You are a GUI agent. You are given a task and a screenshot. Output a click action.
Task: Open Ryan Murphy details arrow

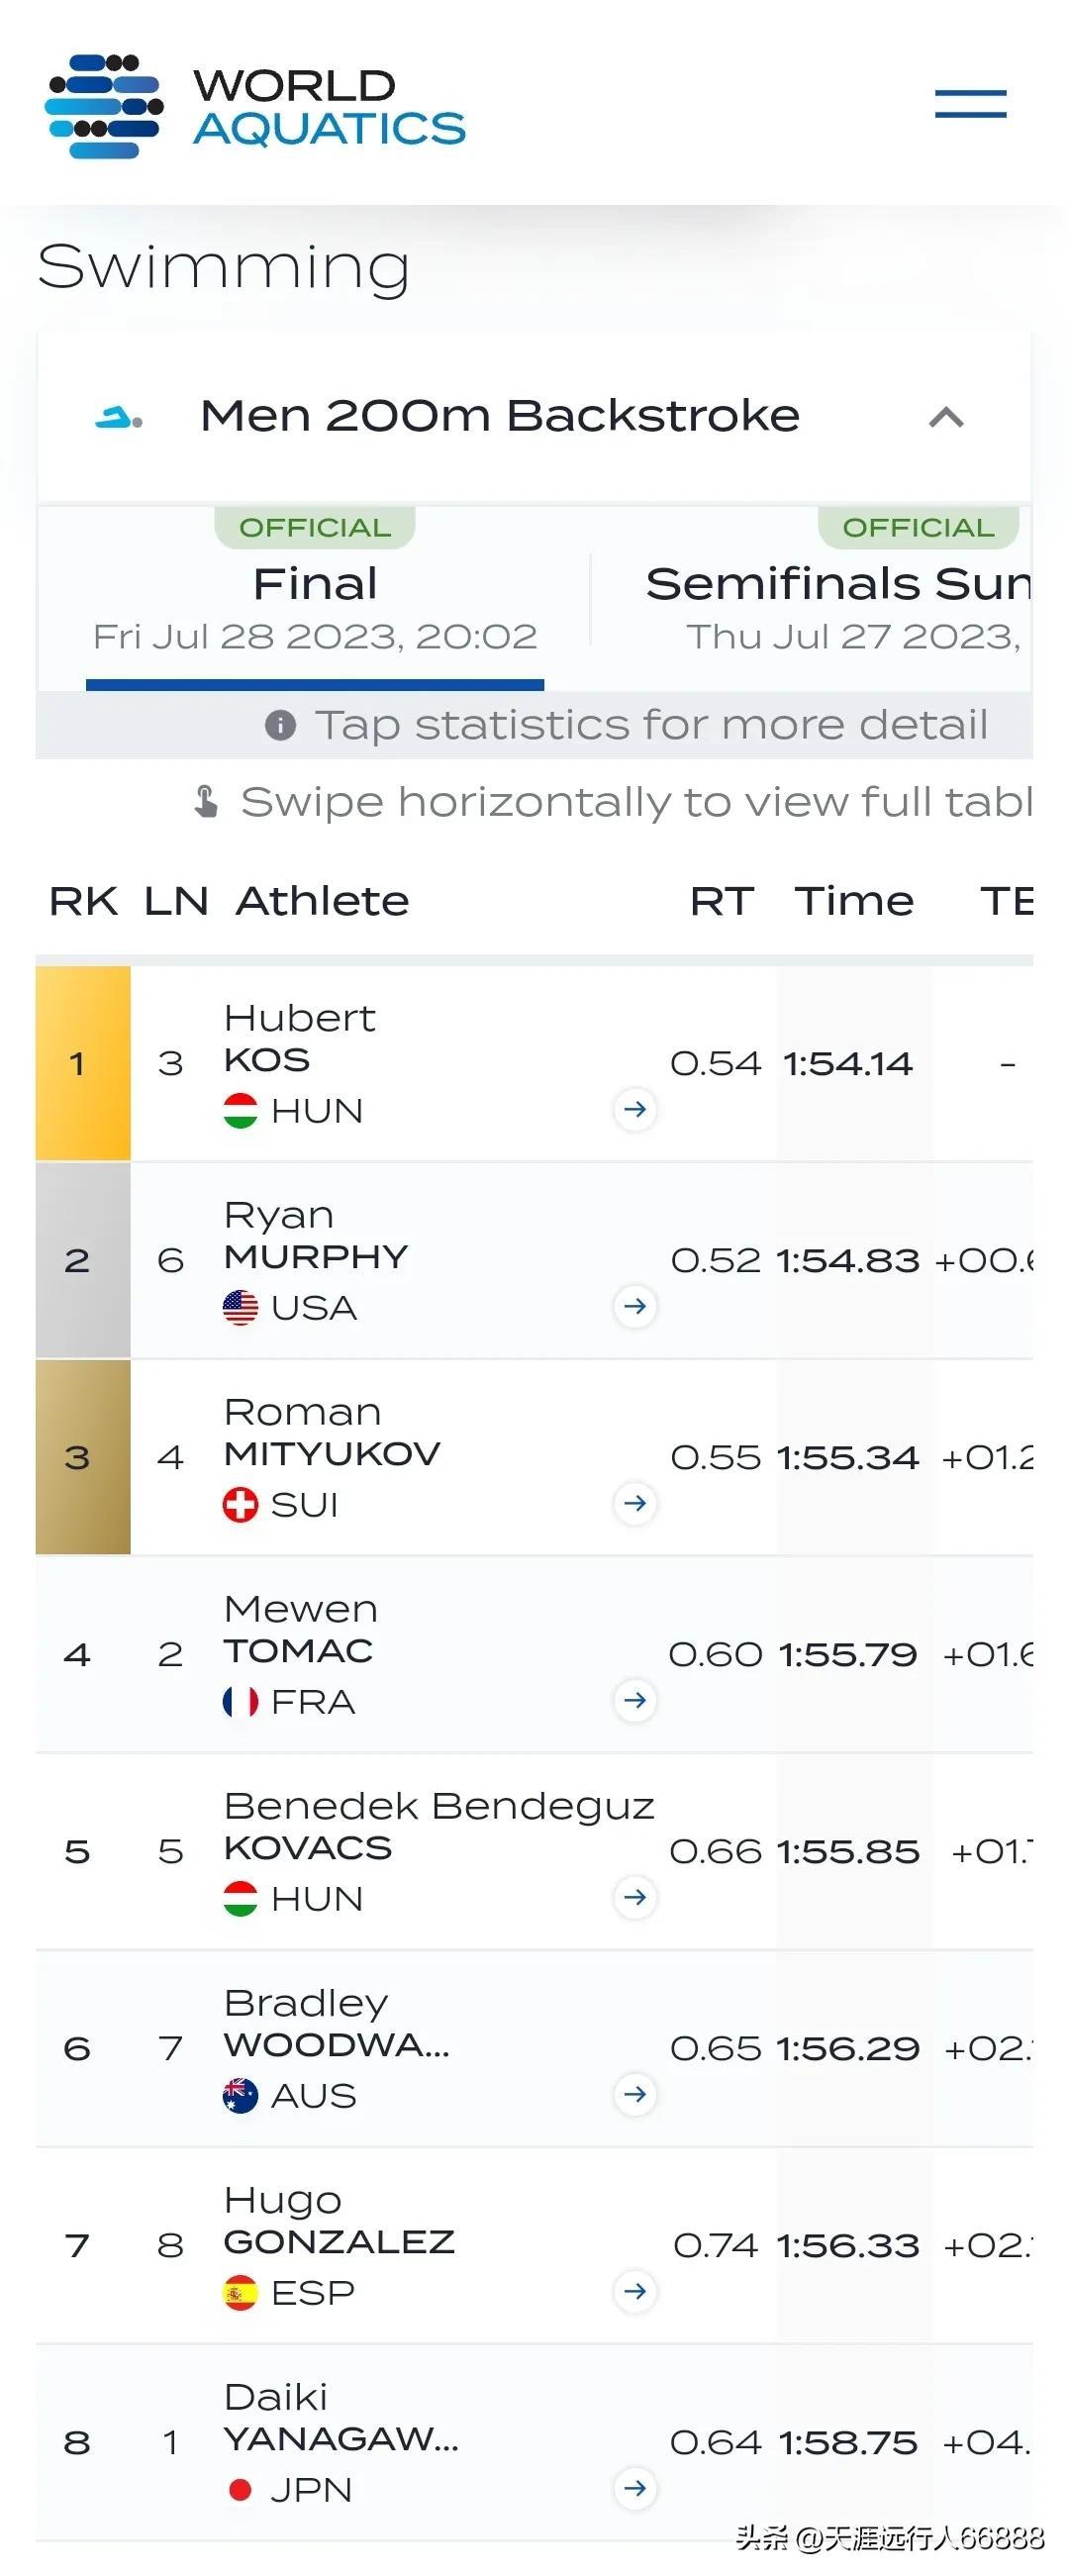pos(635,1306)
